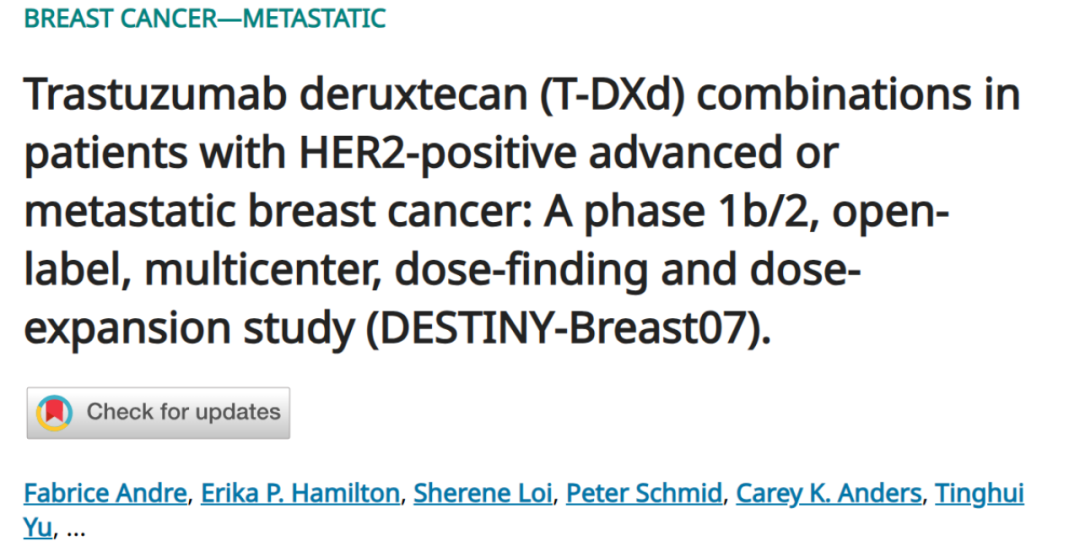Click the wrapped Yu surname link
This screenshot has height=552, width=1080.
click(x=38, y=528)
